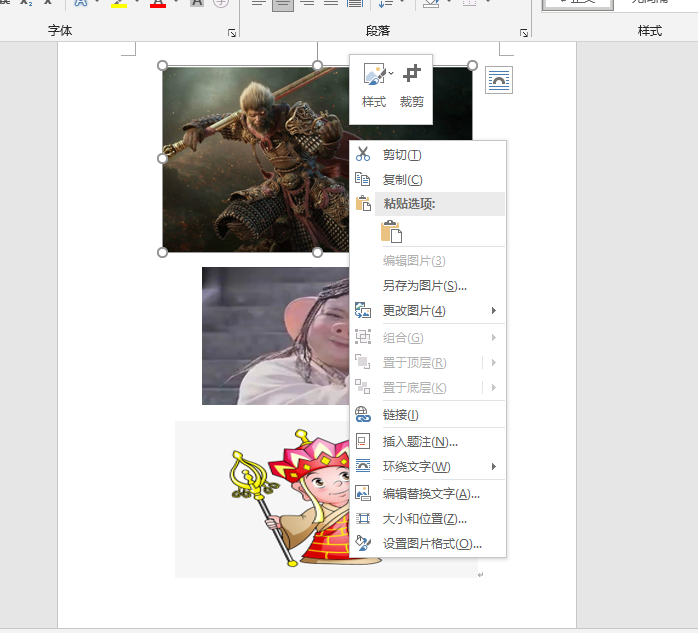This screenshot has height=633, width=698.
Task: Open the Layout Options button beside the picture
Action: click(499, 80)
